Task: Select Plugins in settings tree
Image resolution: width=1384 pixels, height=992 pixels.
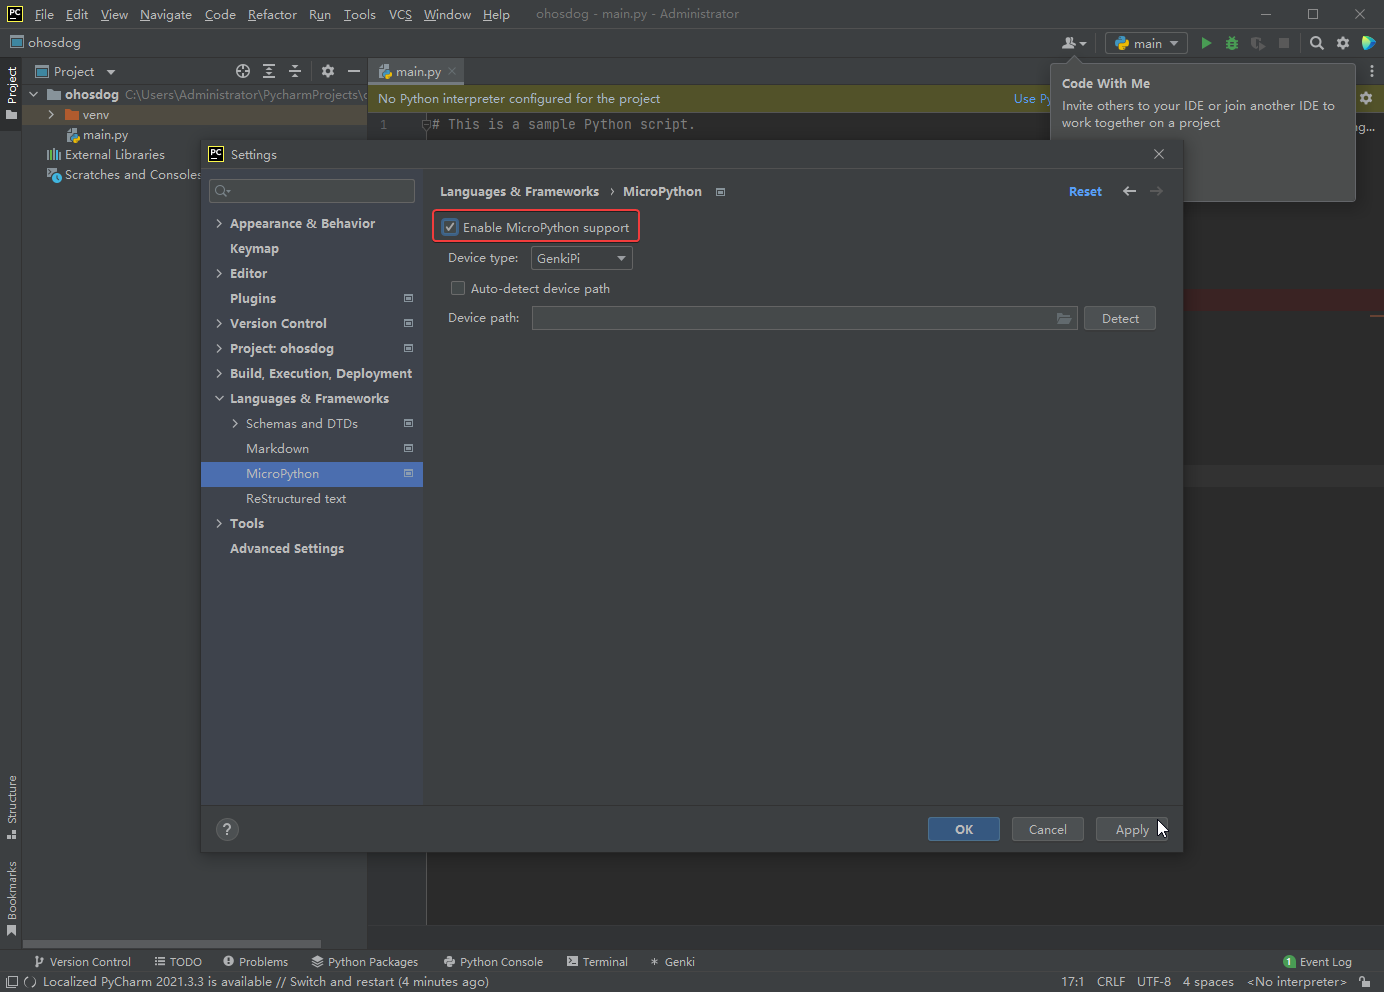Action: coord(312,299)
